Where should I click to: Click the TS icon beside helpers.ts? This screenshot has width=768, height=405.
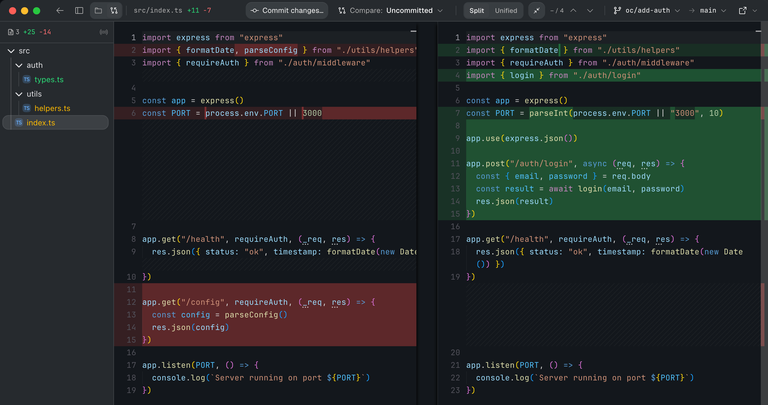27,108
